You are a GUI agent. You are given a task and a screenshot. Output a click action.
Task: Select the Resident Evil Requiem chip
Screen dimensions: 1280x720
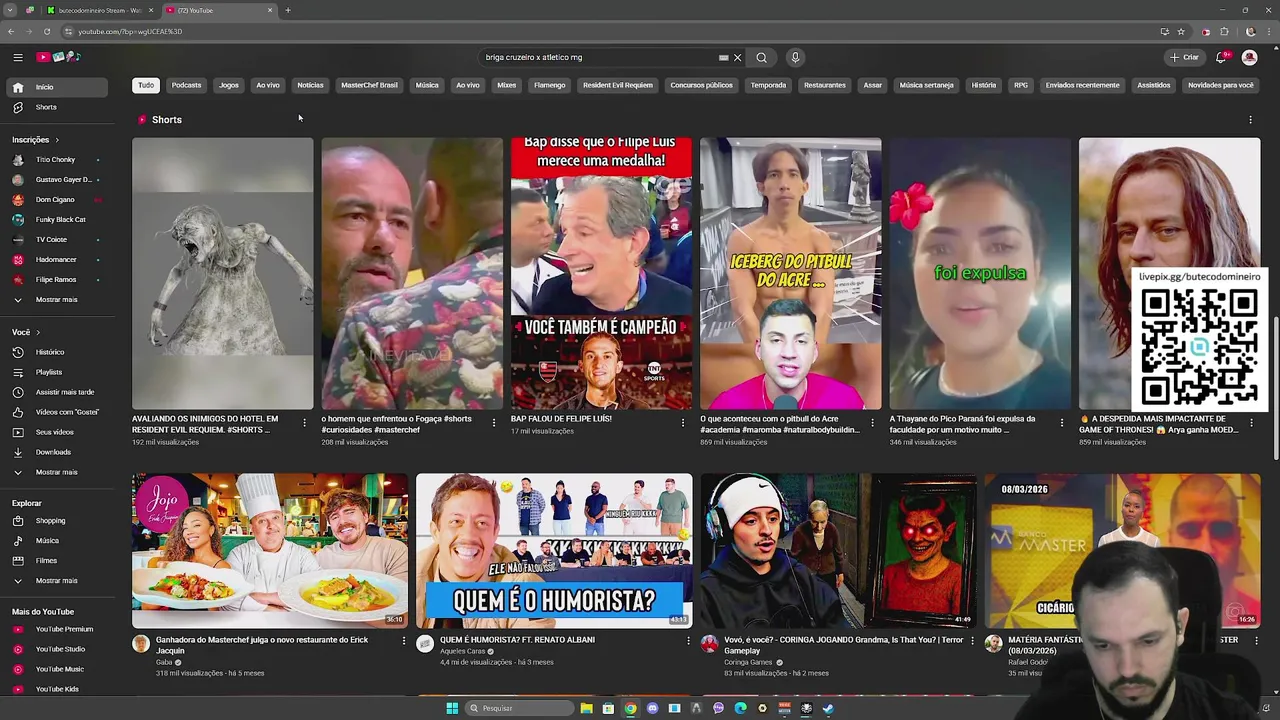pyautogui.click(x=618, y=85)
